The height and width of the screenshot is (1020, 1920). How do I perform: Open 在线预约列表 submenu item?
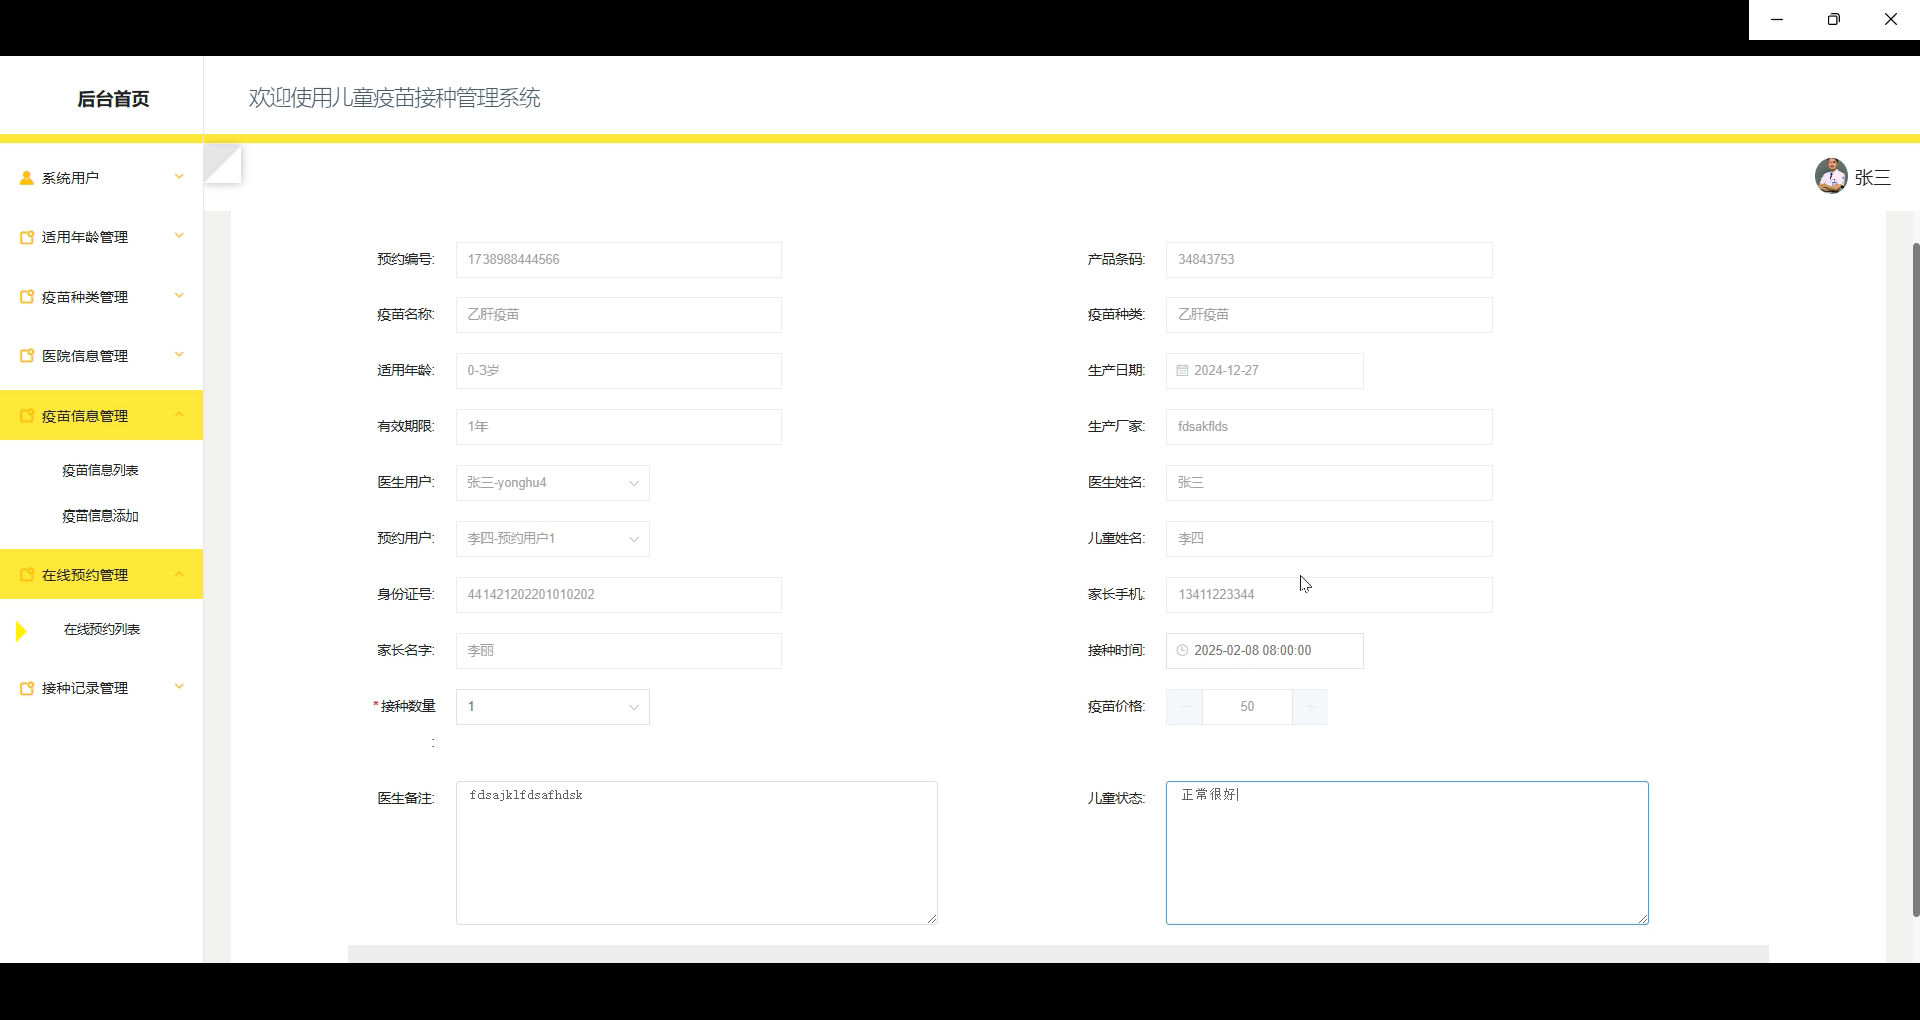tap(102, 629)
